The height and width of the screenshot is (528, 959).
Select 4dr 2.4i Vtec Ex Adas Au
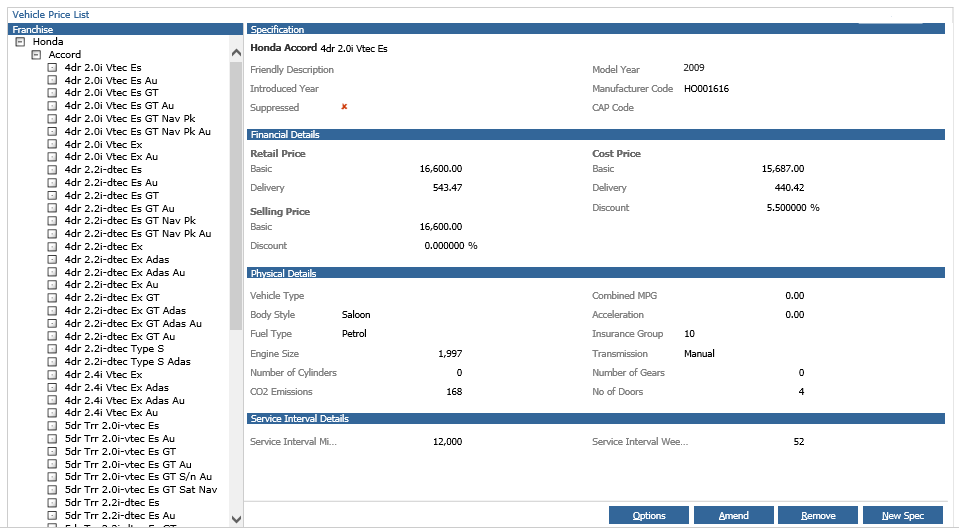coord(125,400)
